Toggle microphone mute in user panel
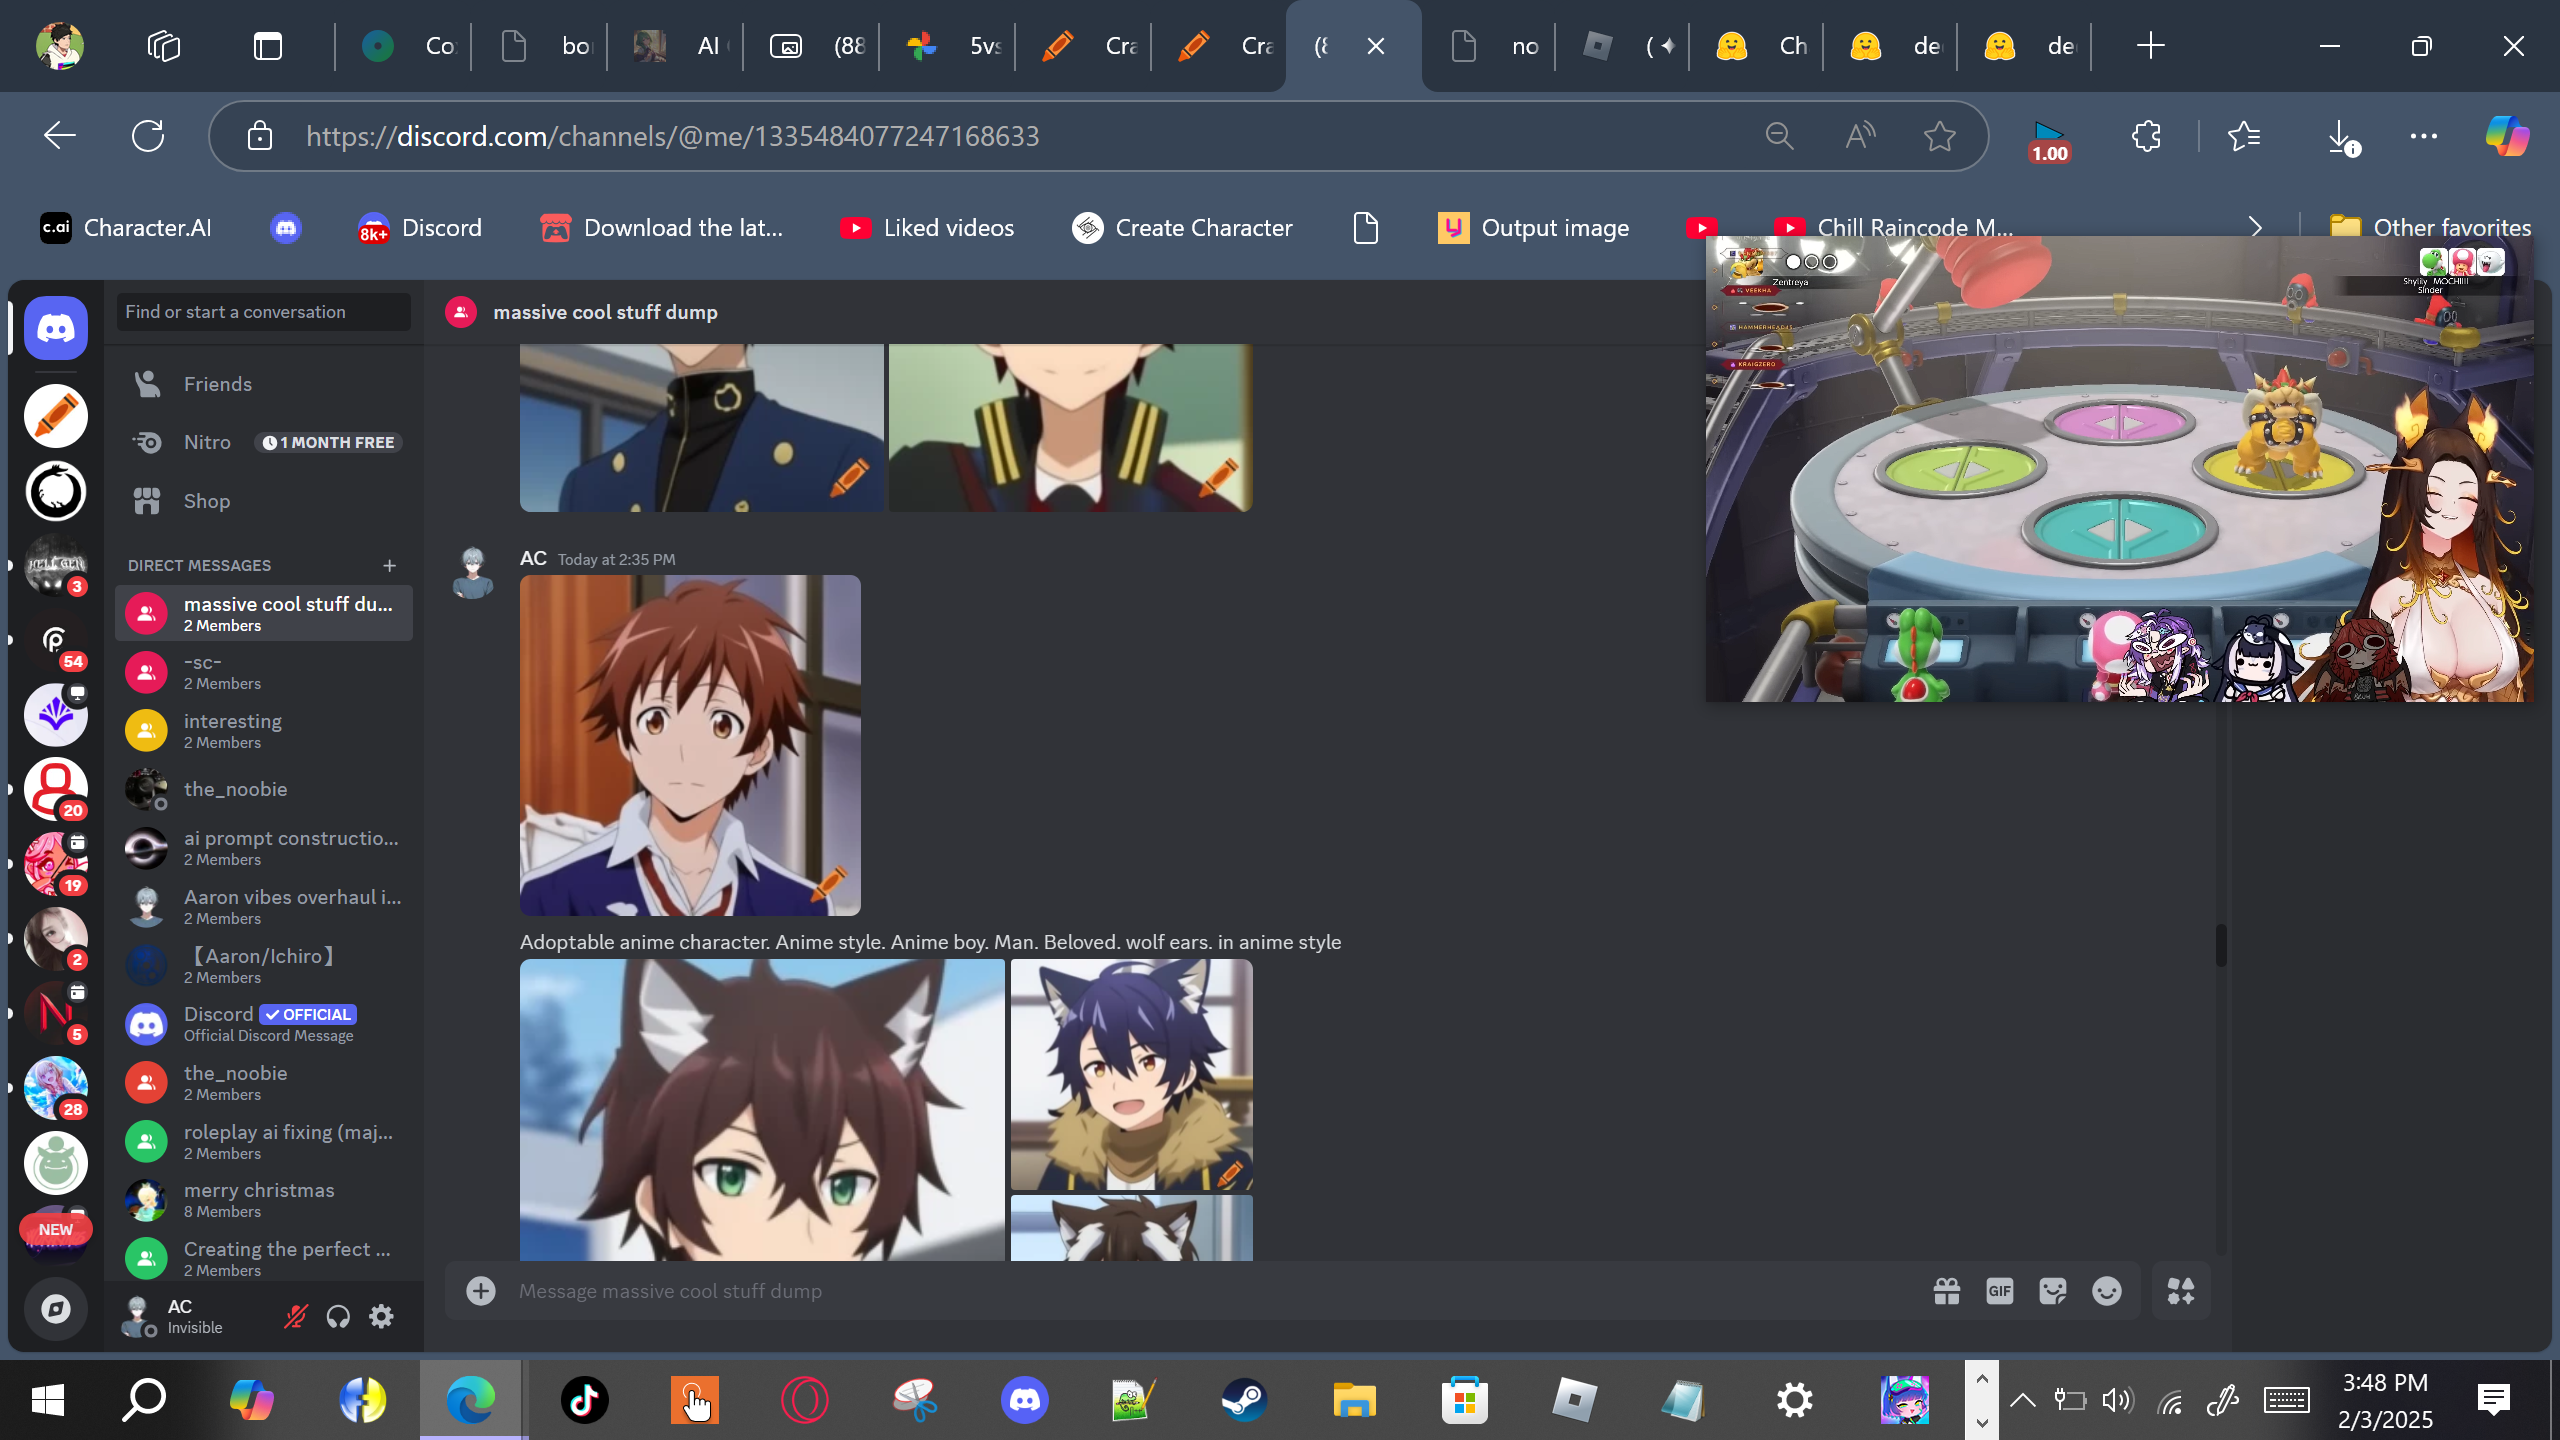The height and width of the screenshot is (1440, 2560). pos(295,1316)
